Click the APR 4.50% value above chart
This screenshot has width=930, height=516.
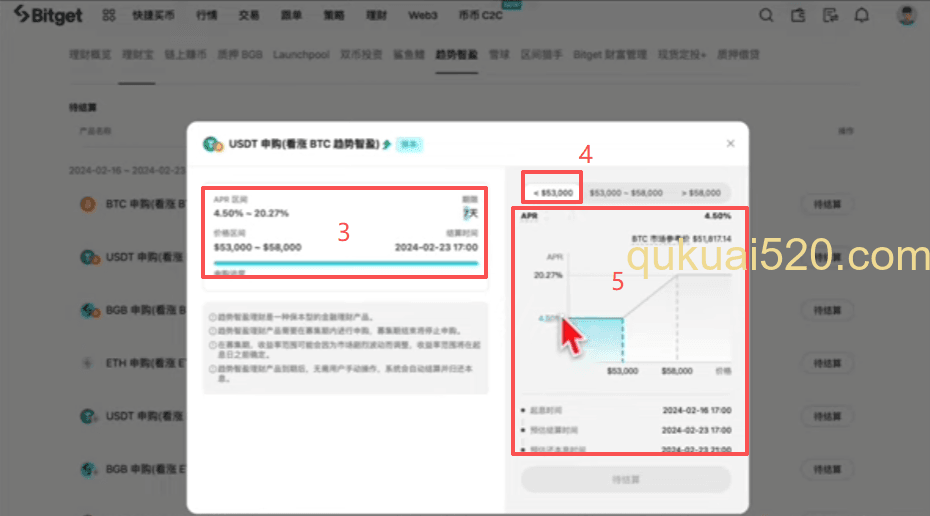718,216
